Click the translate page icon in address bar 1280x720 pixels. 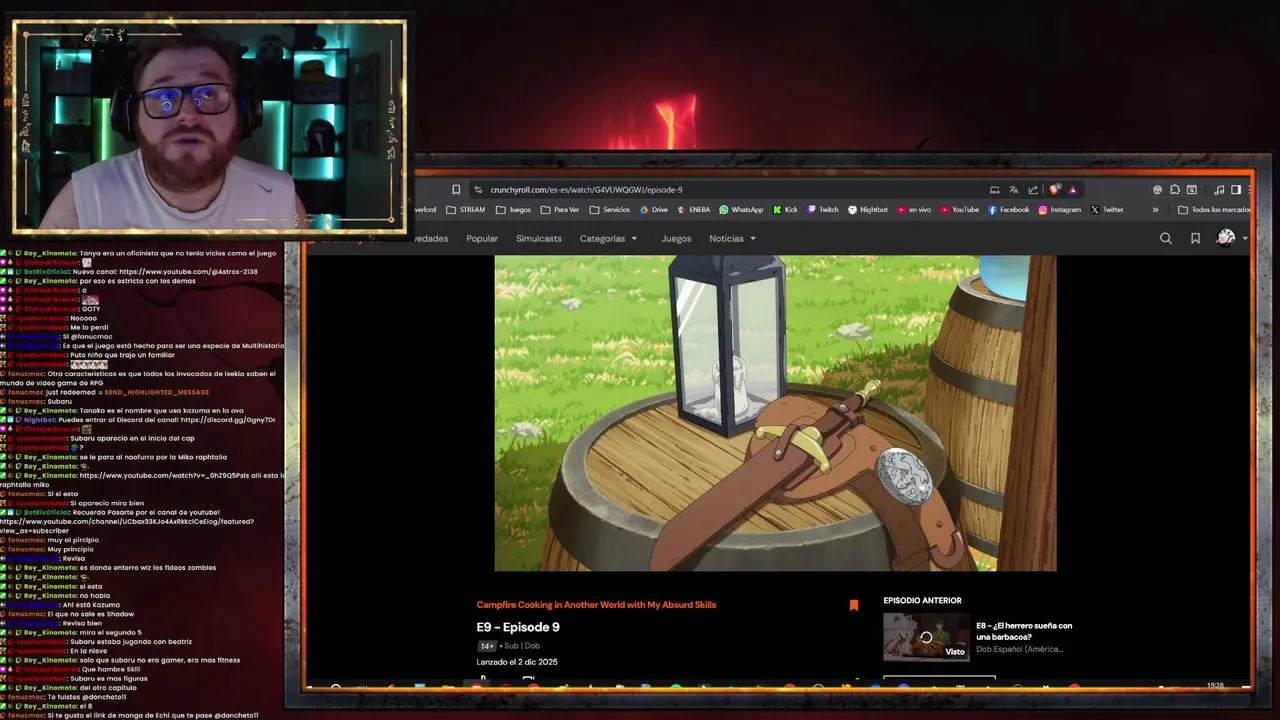tap(1013, 190)
